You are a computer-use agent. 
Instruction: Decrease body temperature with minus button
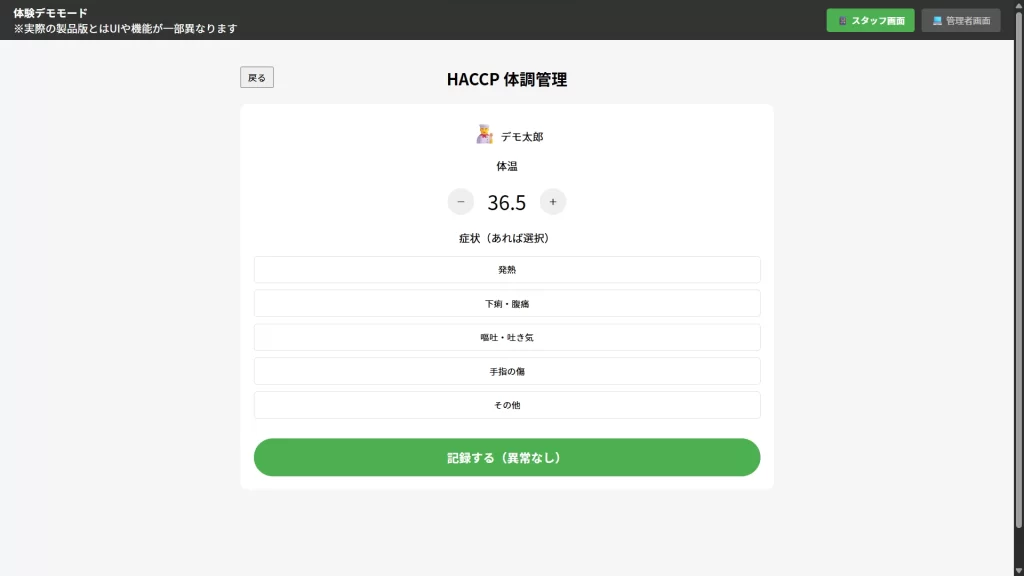coord(460,202)
